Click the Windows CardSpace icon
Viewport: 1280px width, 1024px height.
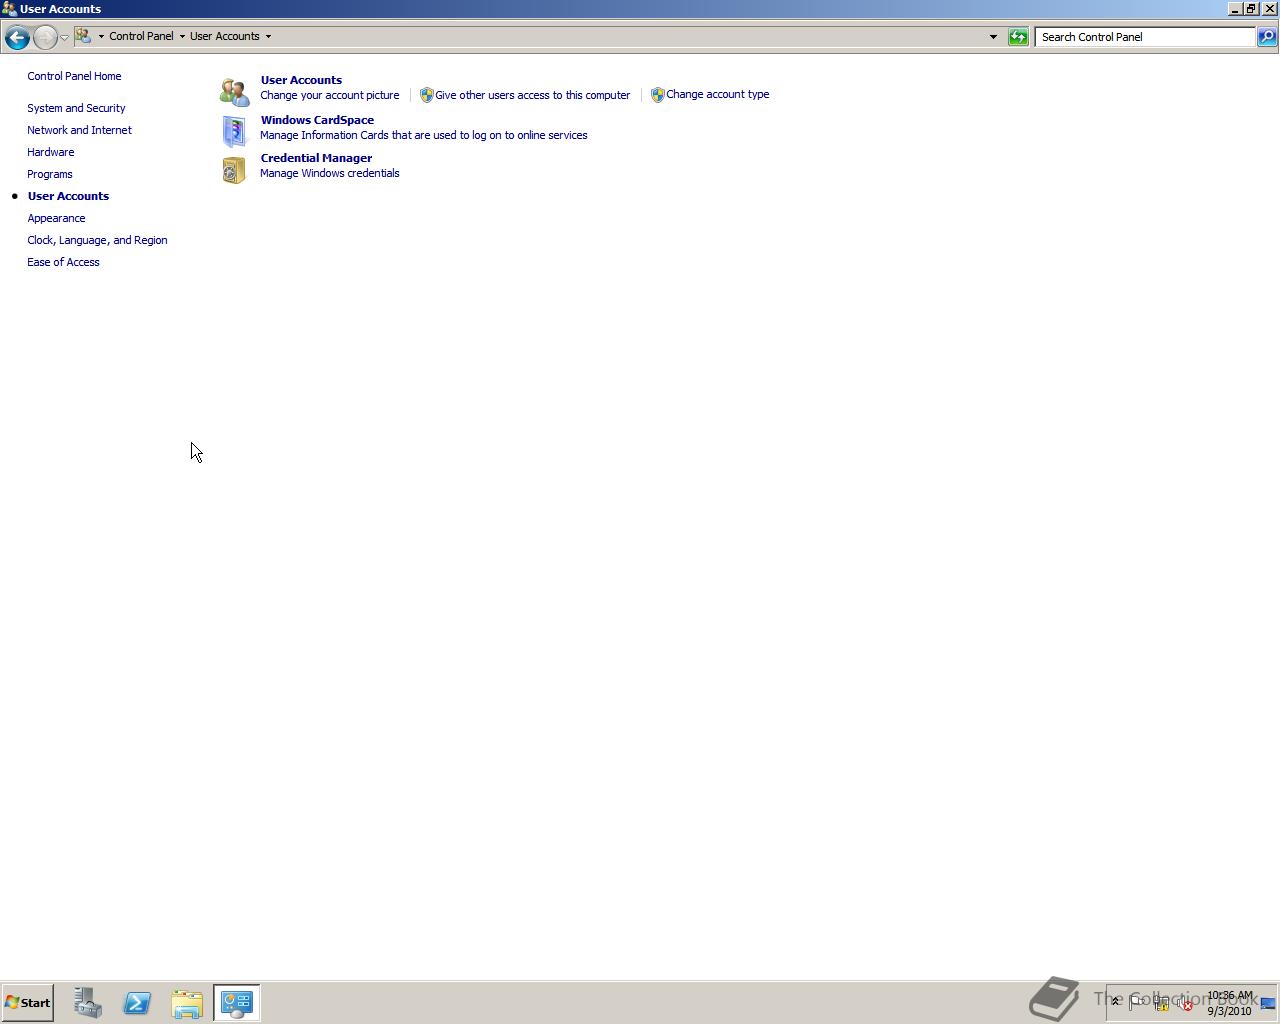pyautogui.click(x=234, y=131)
